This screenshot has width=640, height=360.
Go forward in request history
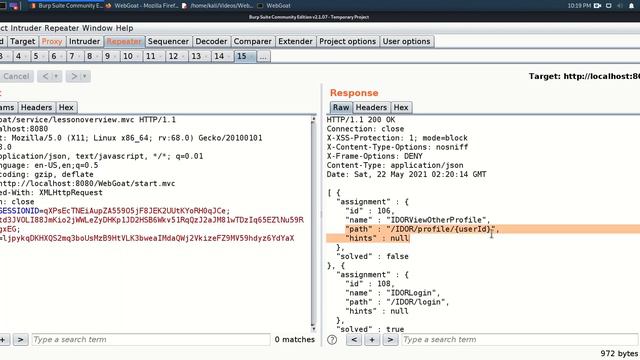click(x=74, y=76)
